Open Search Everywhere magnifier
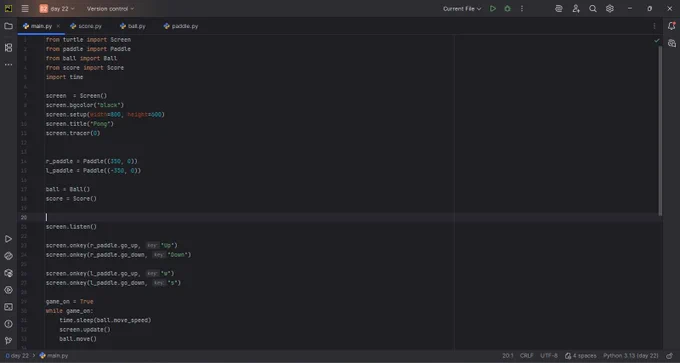This screenshot has width=680, height=363. click(x=592, y=9)
